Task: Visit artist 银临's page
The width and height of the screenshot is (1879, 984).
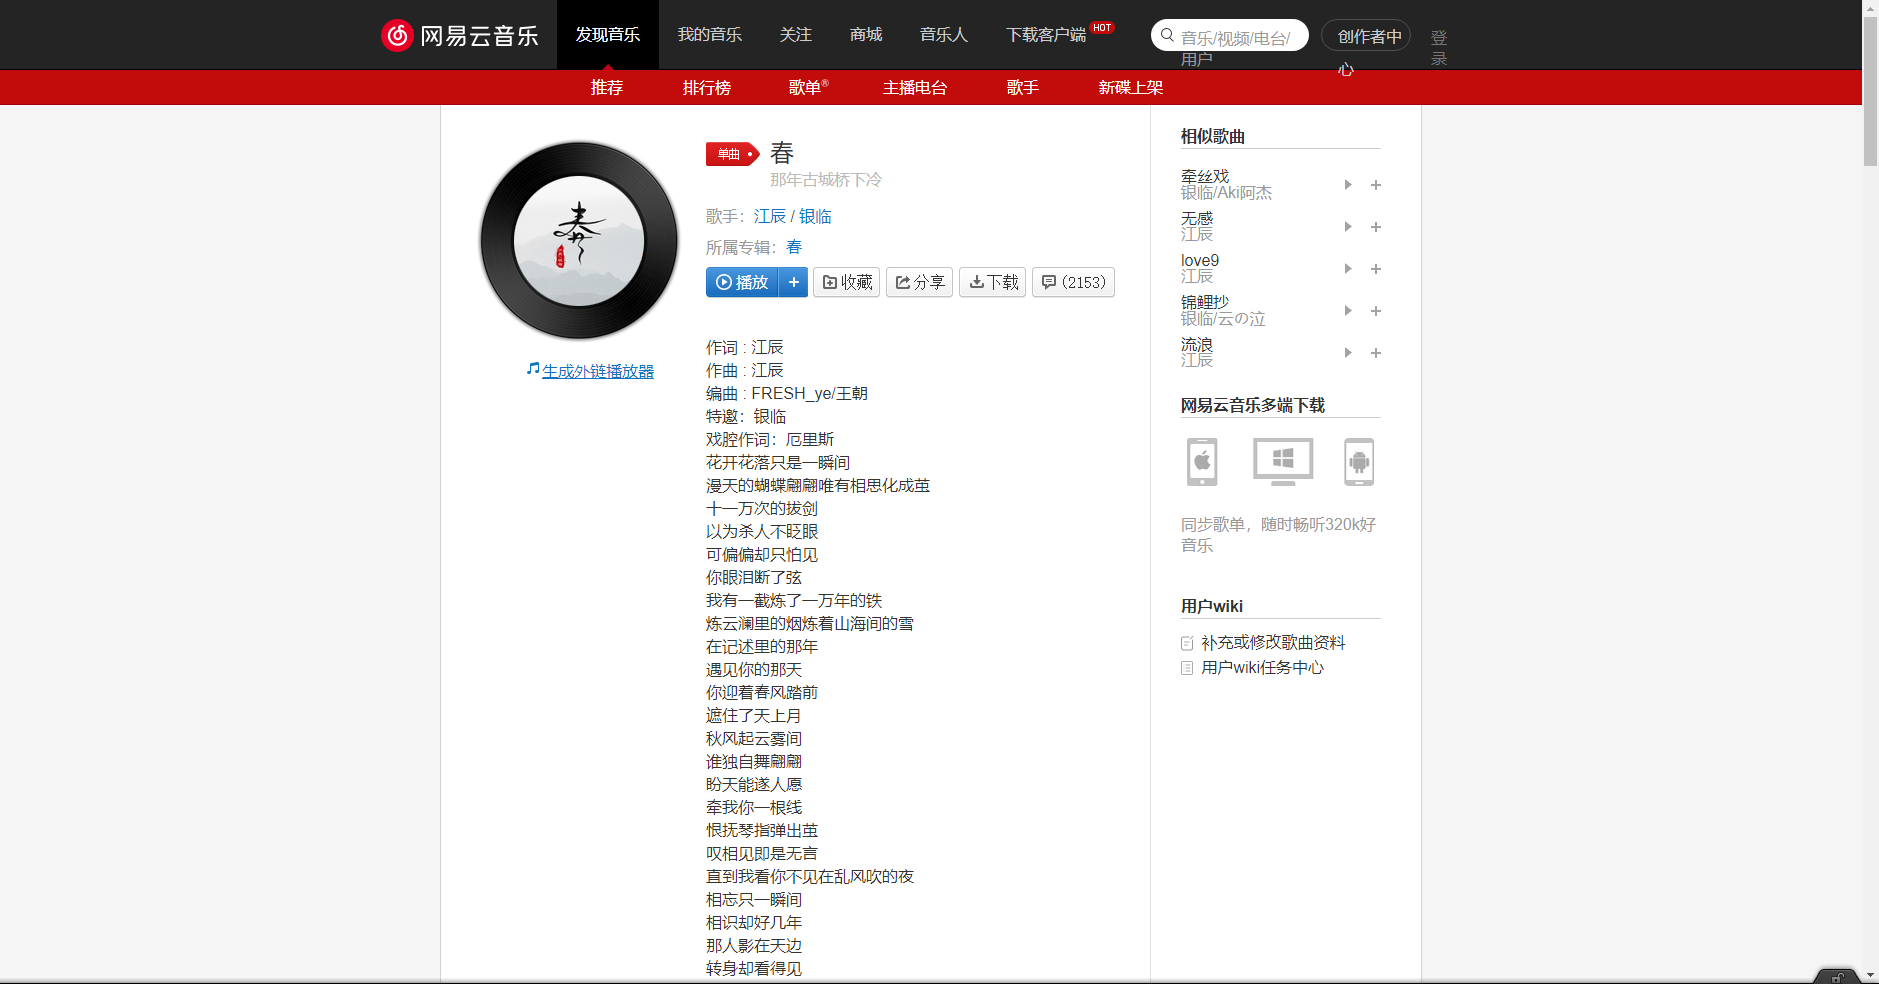Action: pyautogui.click(x=814, y=216)
